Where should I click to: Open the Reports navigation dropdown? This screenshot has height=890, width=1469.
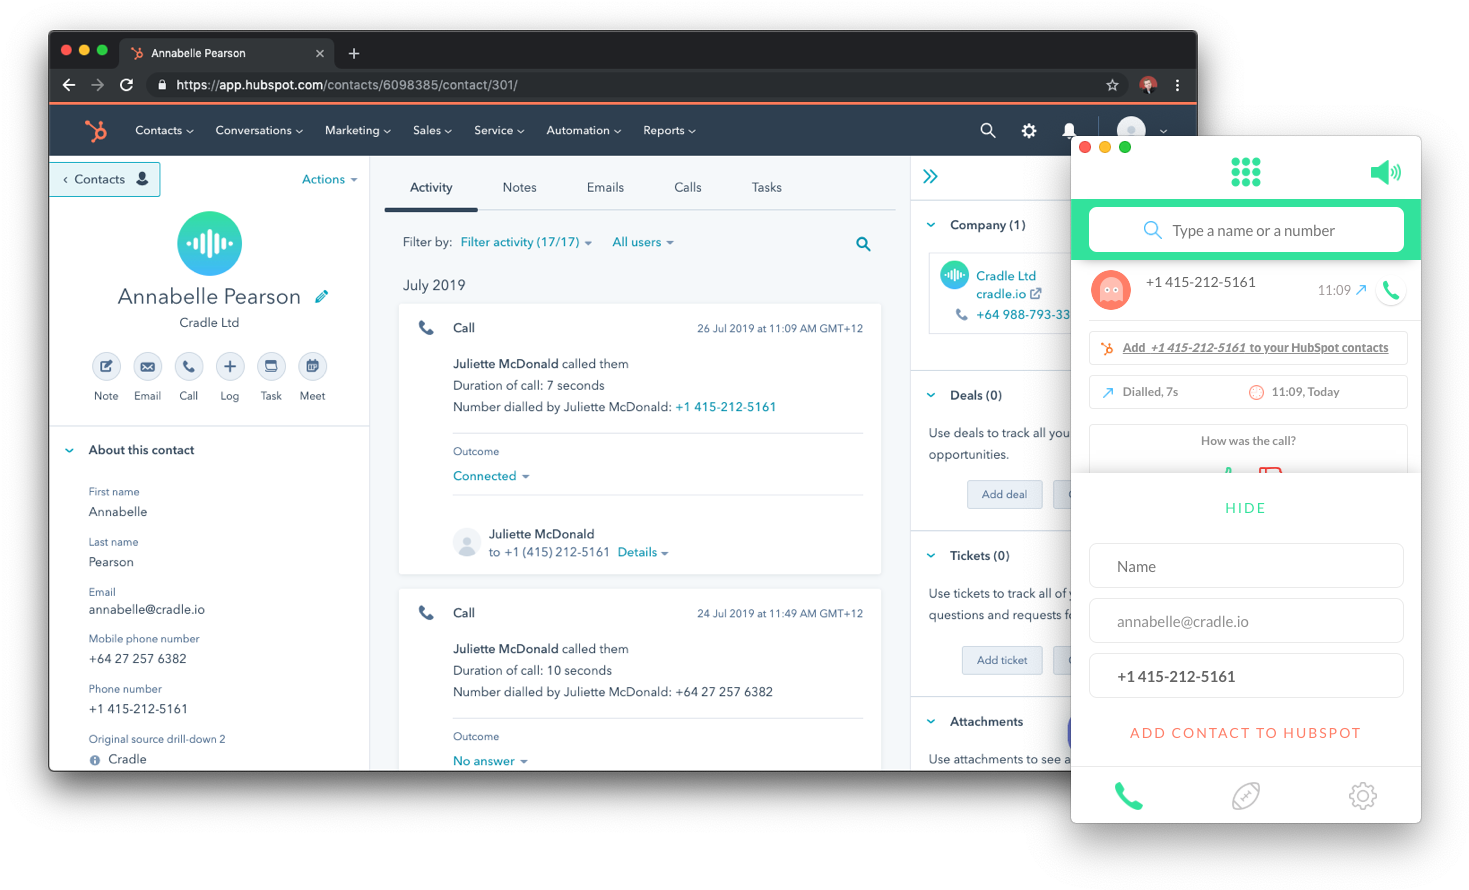[669, 130]
